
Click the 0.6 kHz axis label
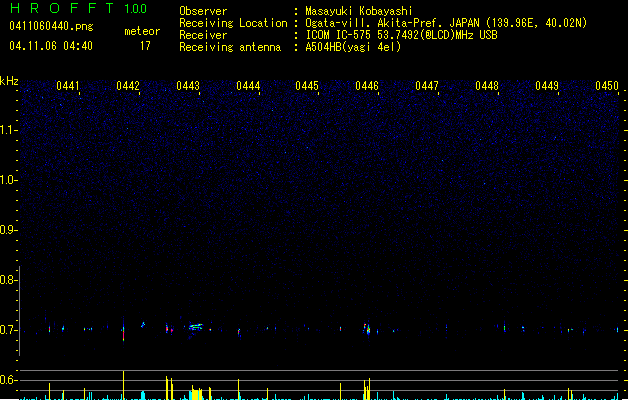click(8, 380)
